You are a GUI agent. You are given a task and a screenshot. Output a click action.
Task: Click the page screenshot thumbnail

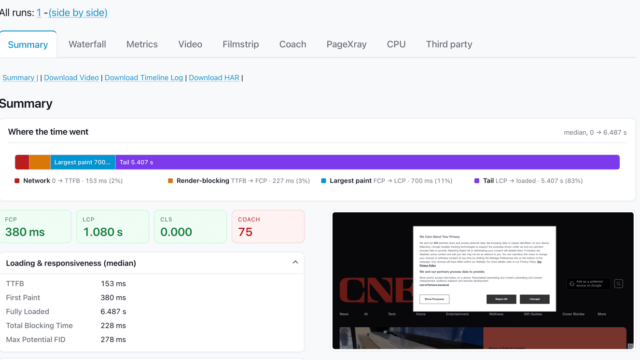click(483, 280)
